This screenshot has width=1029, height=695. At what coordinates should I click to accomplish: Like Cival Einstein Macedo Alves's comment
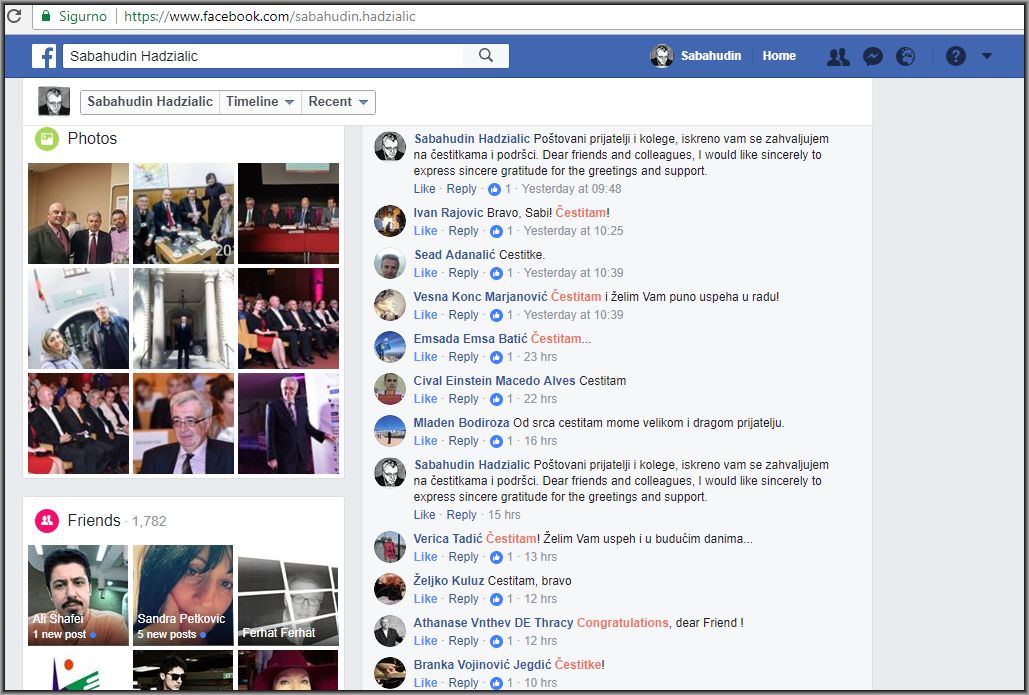coord(425,399)
